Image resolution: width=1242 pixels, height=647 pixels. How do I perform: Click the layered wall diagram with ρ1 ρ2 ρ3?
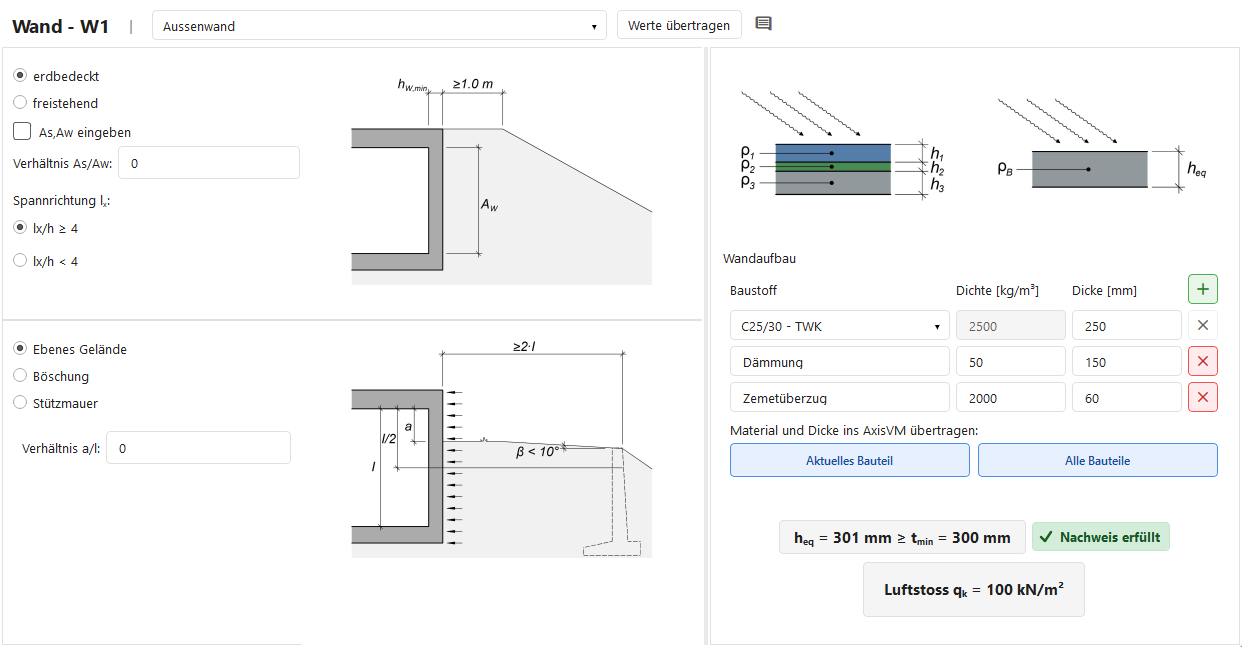841,147
